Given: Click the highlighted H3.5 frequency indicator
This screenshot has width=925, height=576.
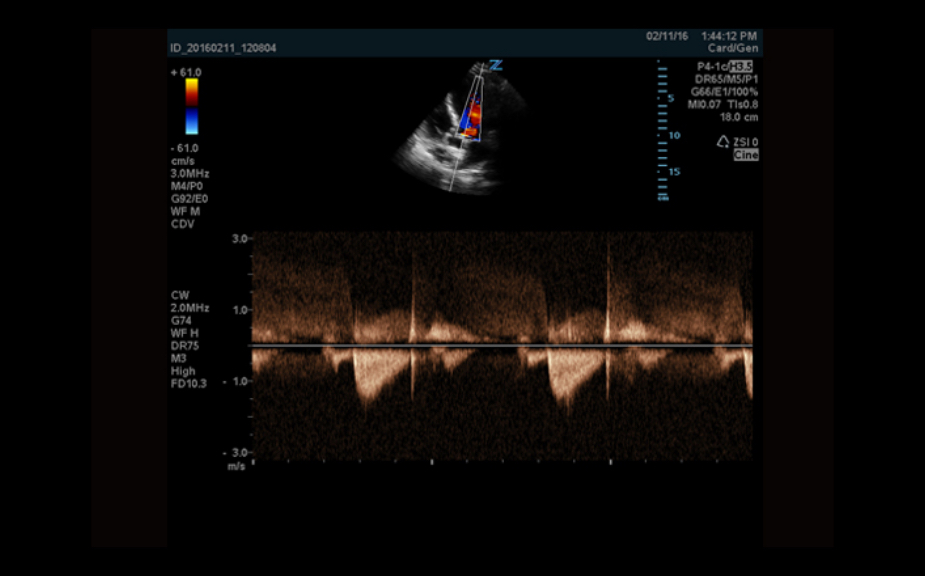Looking at the screenshot, I should click(x=744, y=66).
